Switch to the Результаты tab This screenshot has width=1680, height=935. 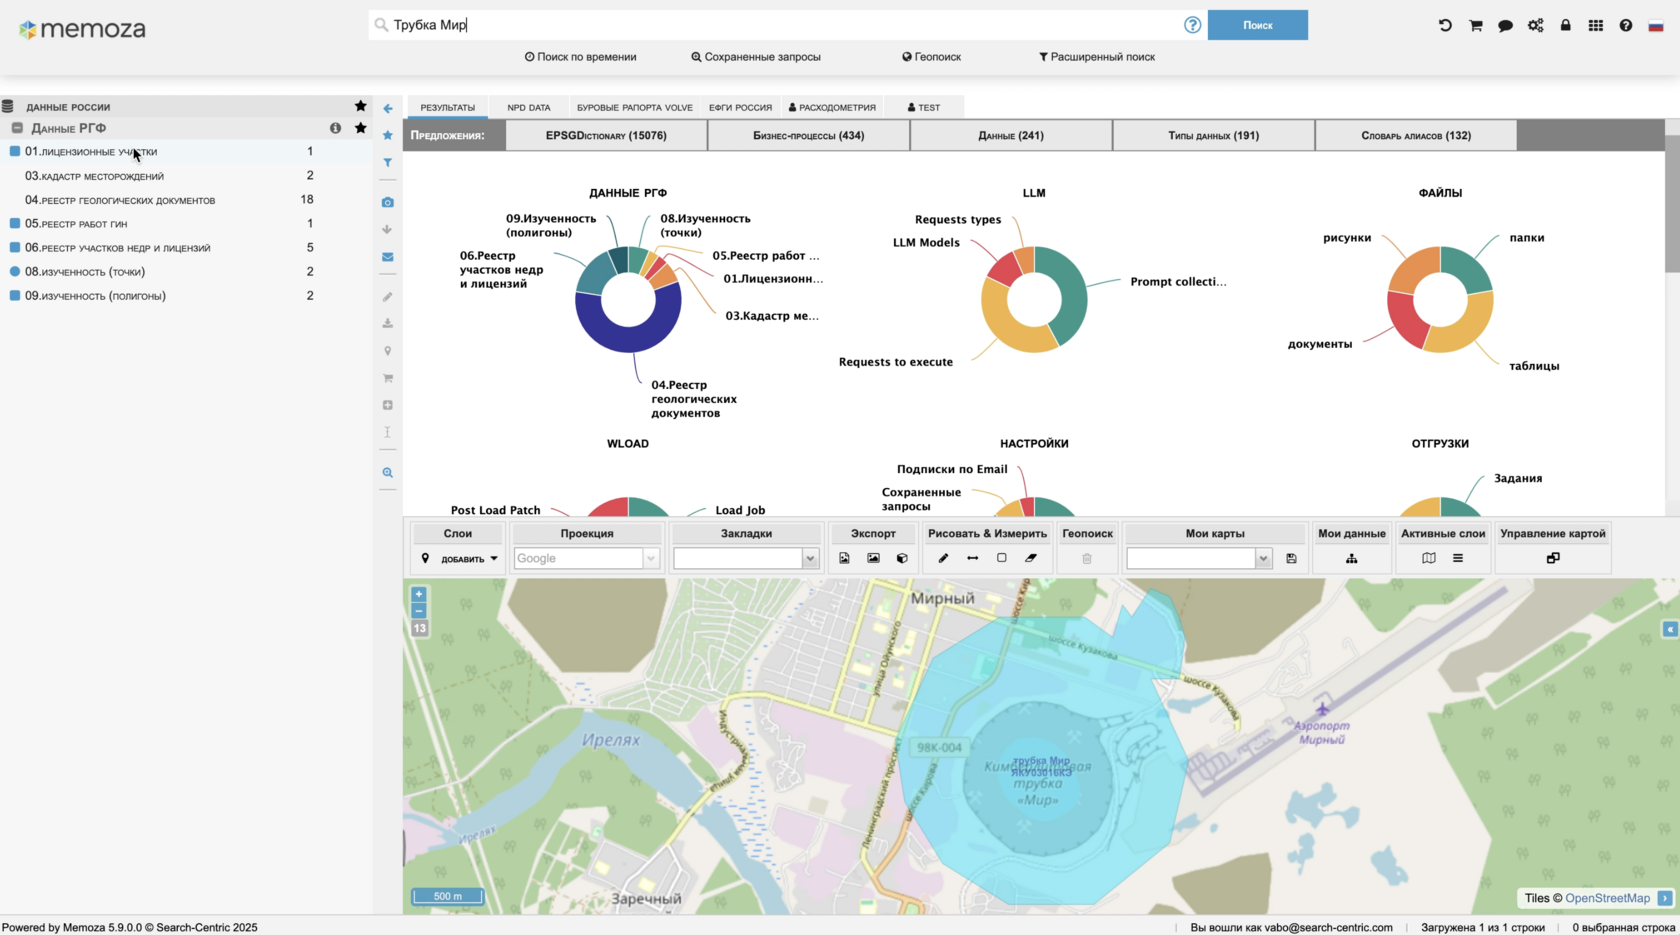click(447, 107)
